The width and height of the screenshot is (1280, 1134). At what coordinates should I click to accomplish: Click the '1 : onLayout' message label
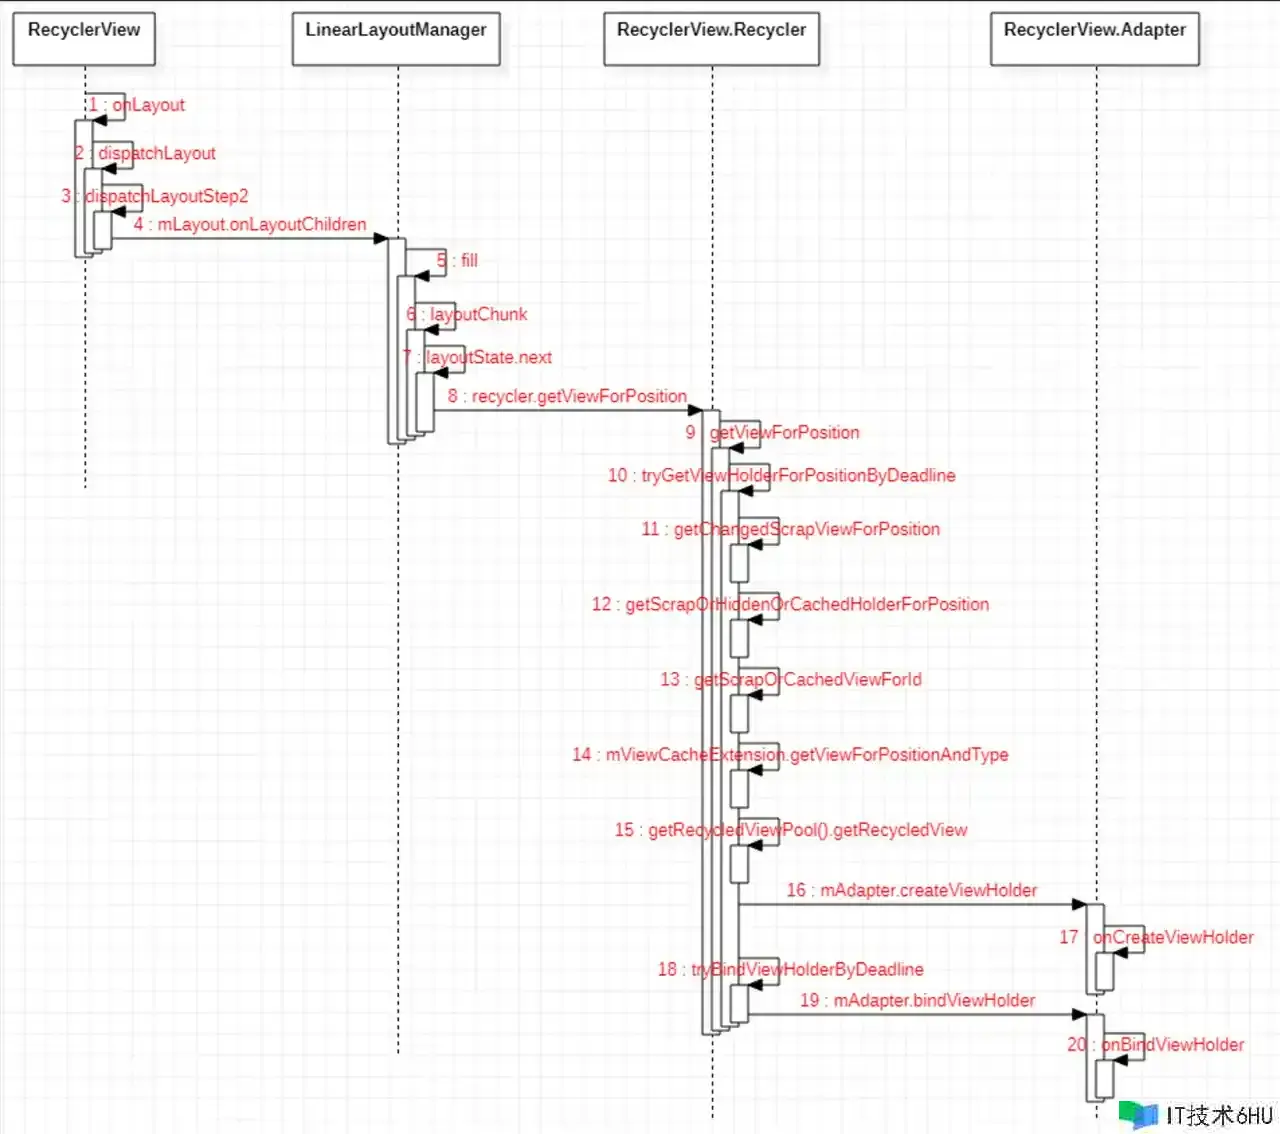pyautogui.click(x=137, y=105)
